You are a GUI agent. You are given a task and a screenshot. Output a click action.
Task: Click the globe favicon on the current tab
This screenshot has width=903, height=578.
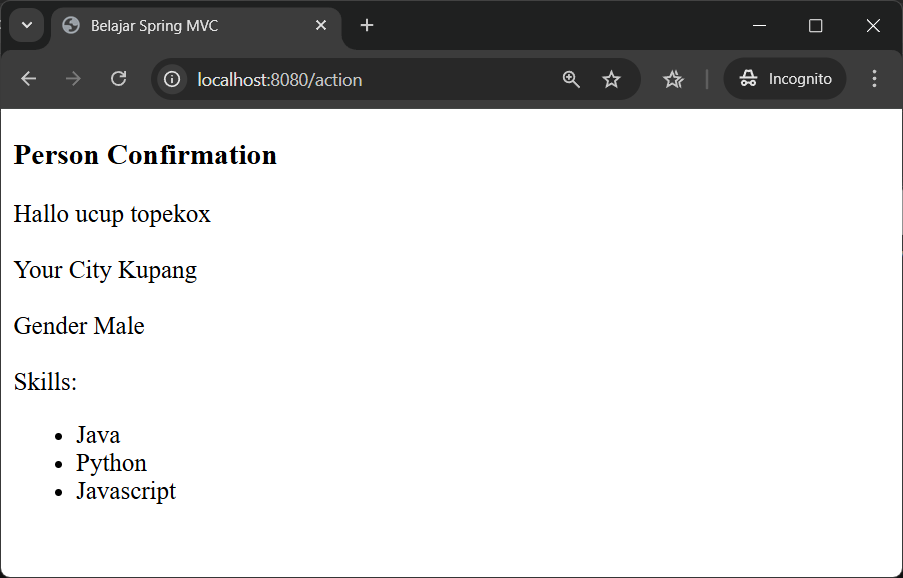point(69,26)
